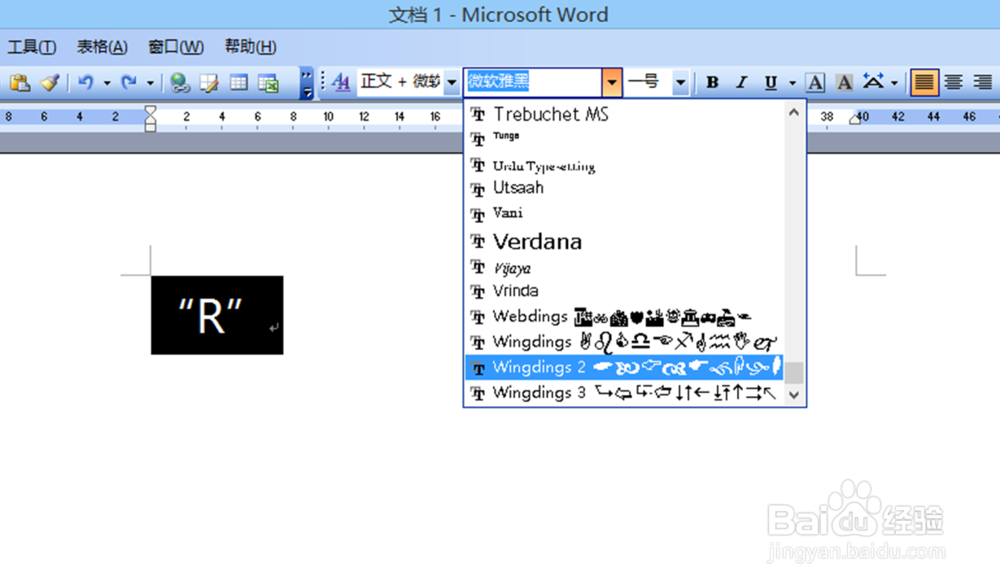Choose Trebuchet MS from the font list
Image resolution: width=1000 pixels, height=586 pixels.
tap(624, 114)
